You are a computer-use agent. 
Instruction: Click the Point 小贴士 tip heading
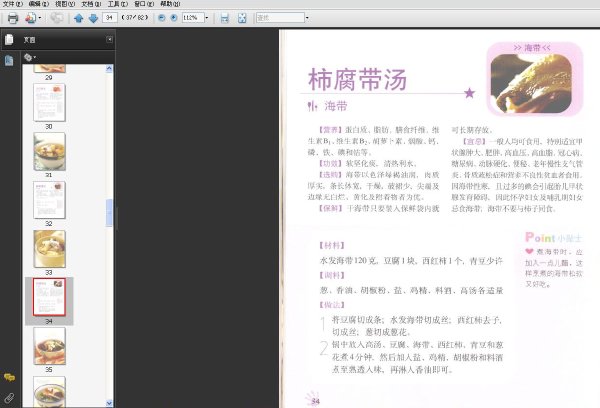tap(553, 237)
